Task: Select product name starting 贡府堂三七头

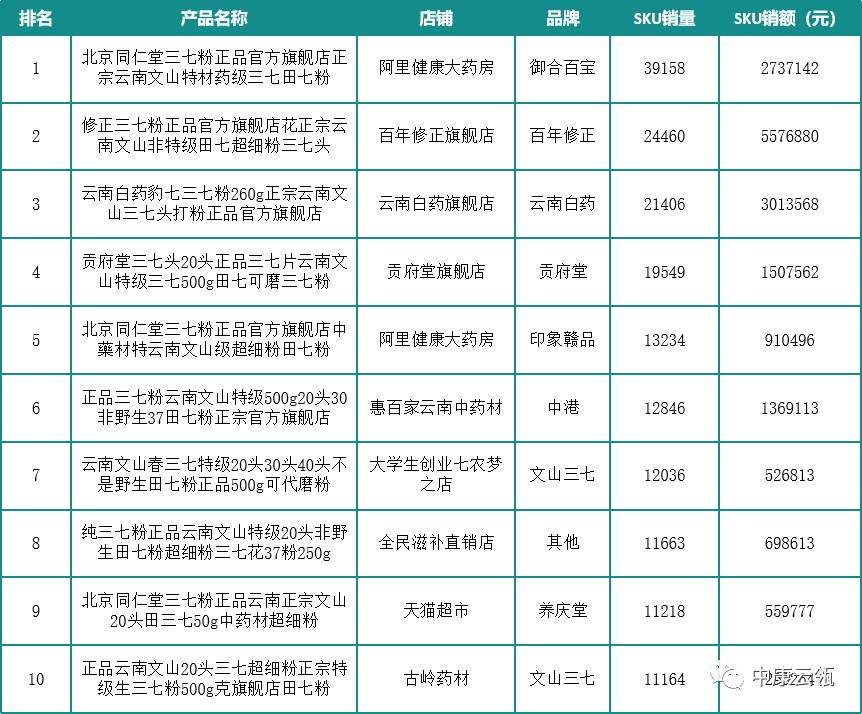Action: [214, 272]
